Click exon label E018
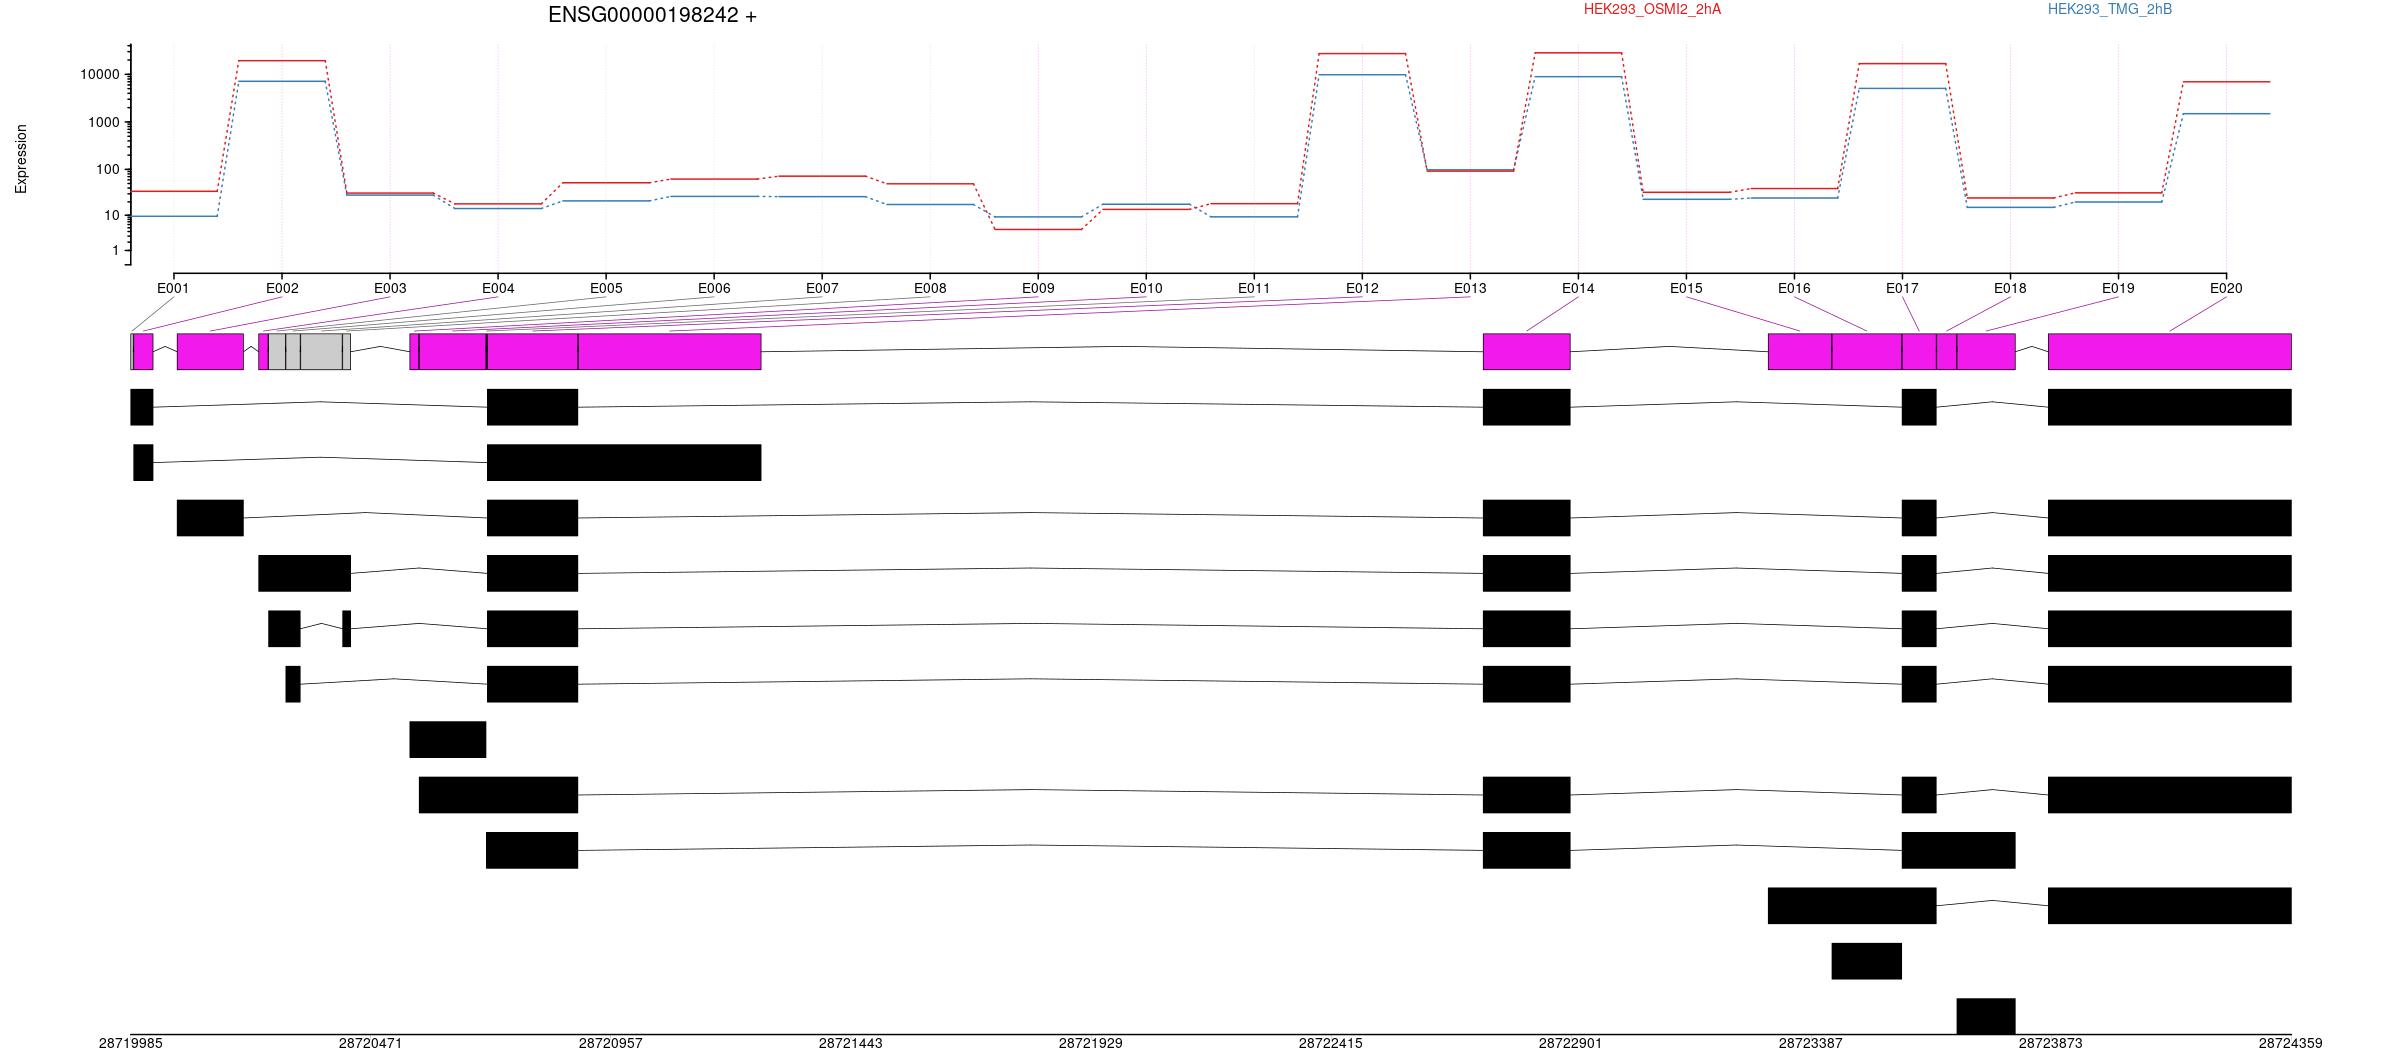2400x1060 pixels. pyautogui.click(x=2010, y=288)
